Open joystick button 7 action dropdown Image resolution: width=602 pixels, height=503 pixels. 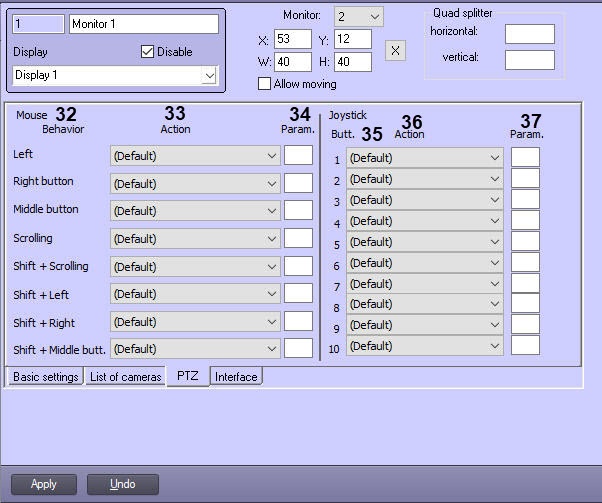click(425, 284)
